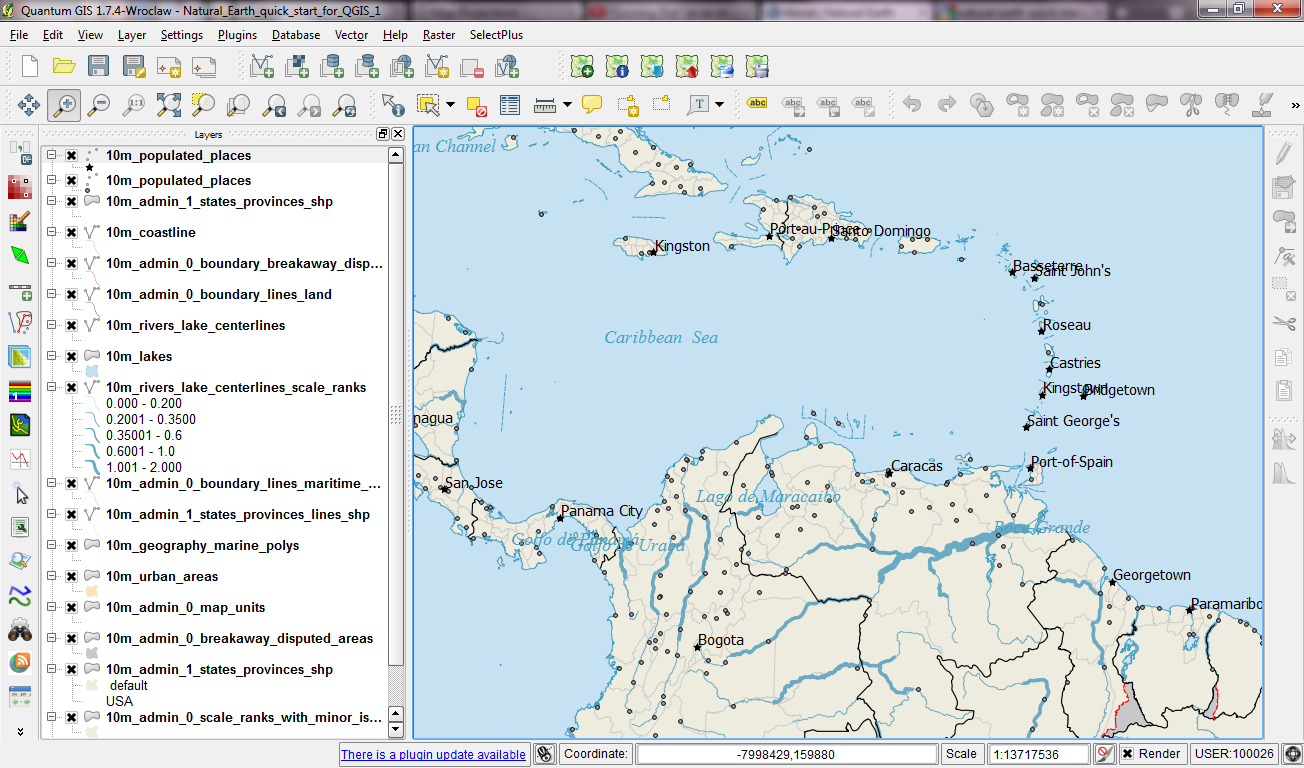
Task: Open the plugin update available link
Action: pyautogui.click(x=433, y=753)
